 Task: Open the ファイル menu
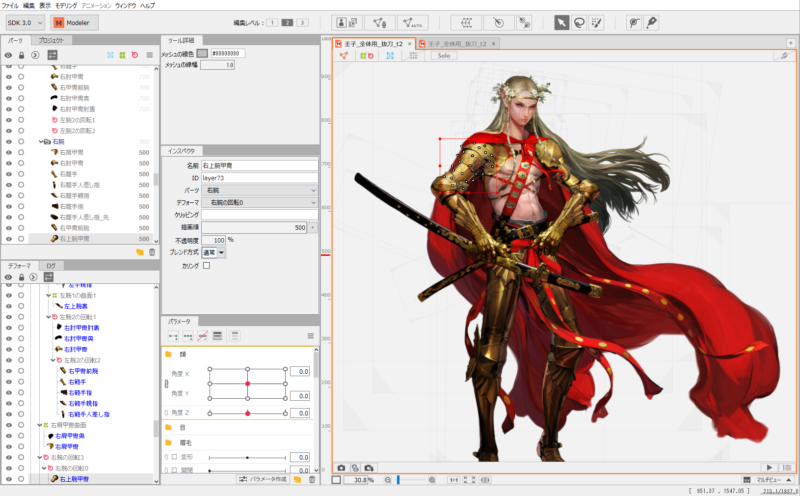point(10,5)
